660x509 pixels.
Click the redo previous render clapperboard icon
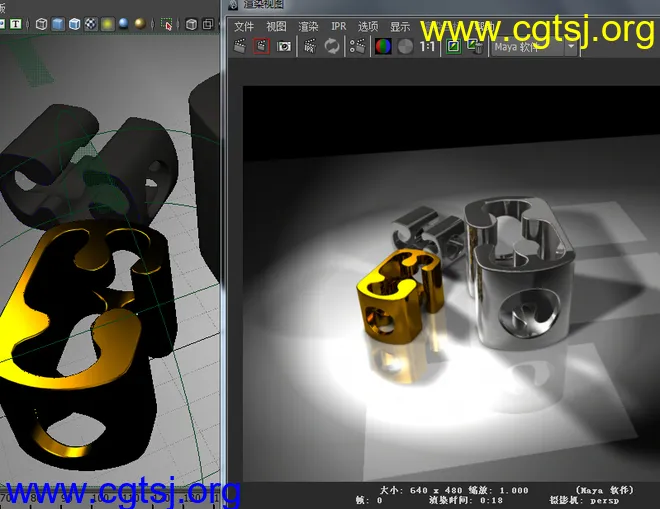(240, 46)
